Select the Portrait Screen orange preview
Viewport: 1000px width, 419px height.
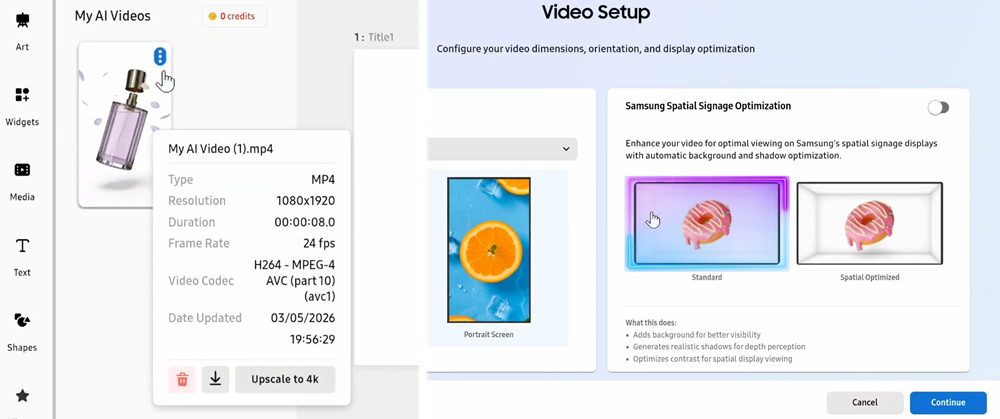(x=488, y=250)
